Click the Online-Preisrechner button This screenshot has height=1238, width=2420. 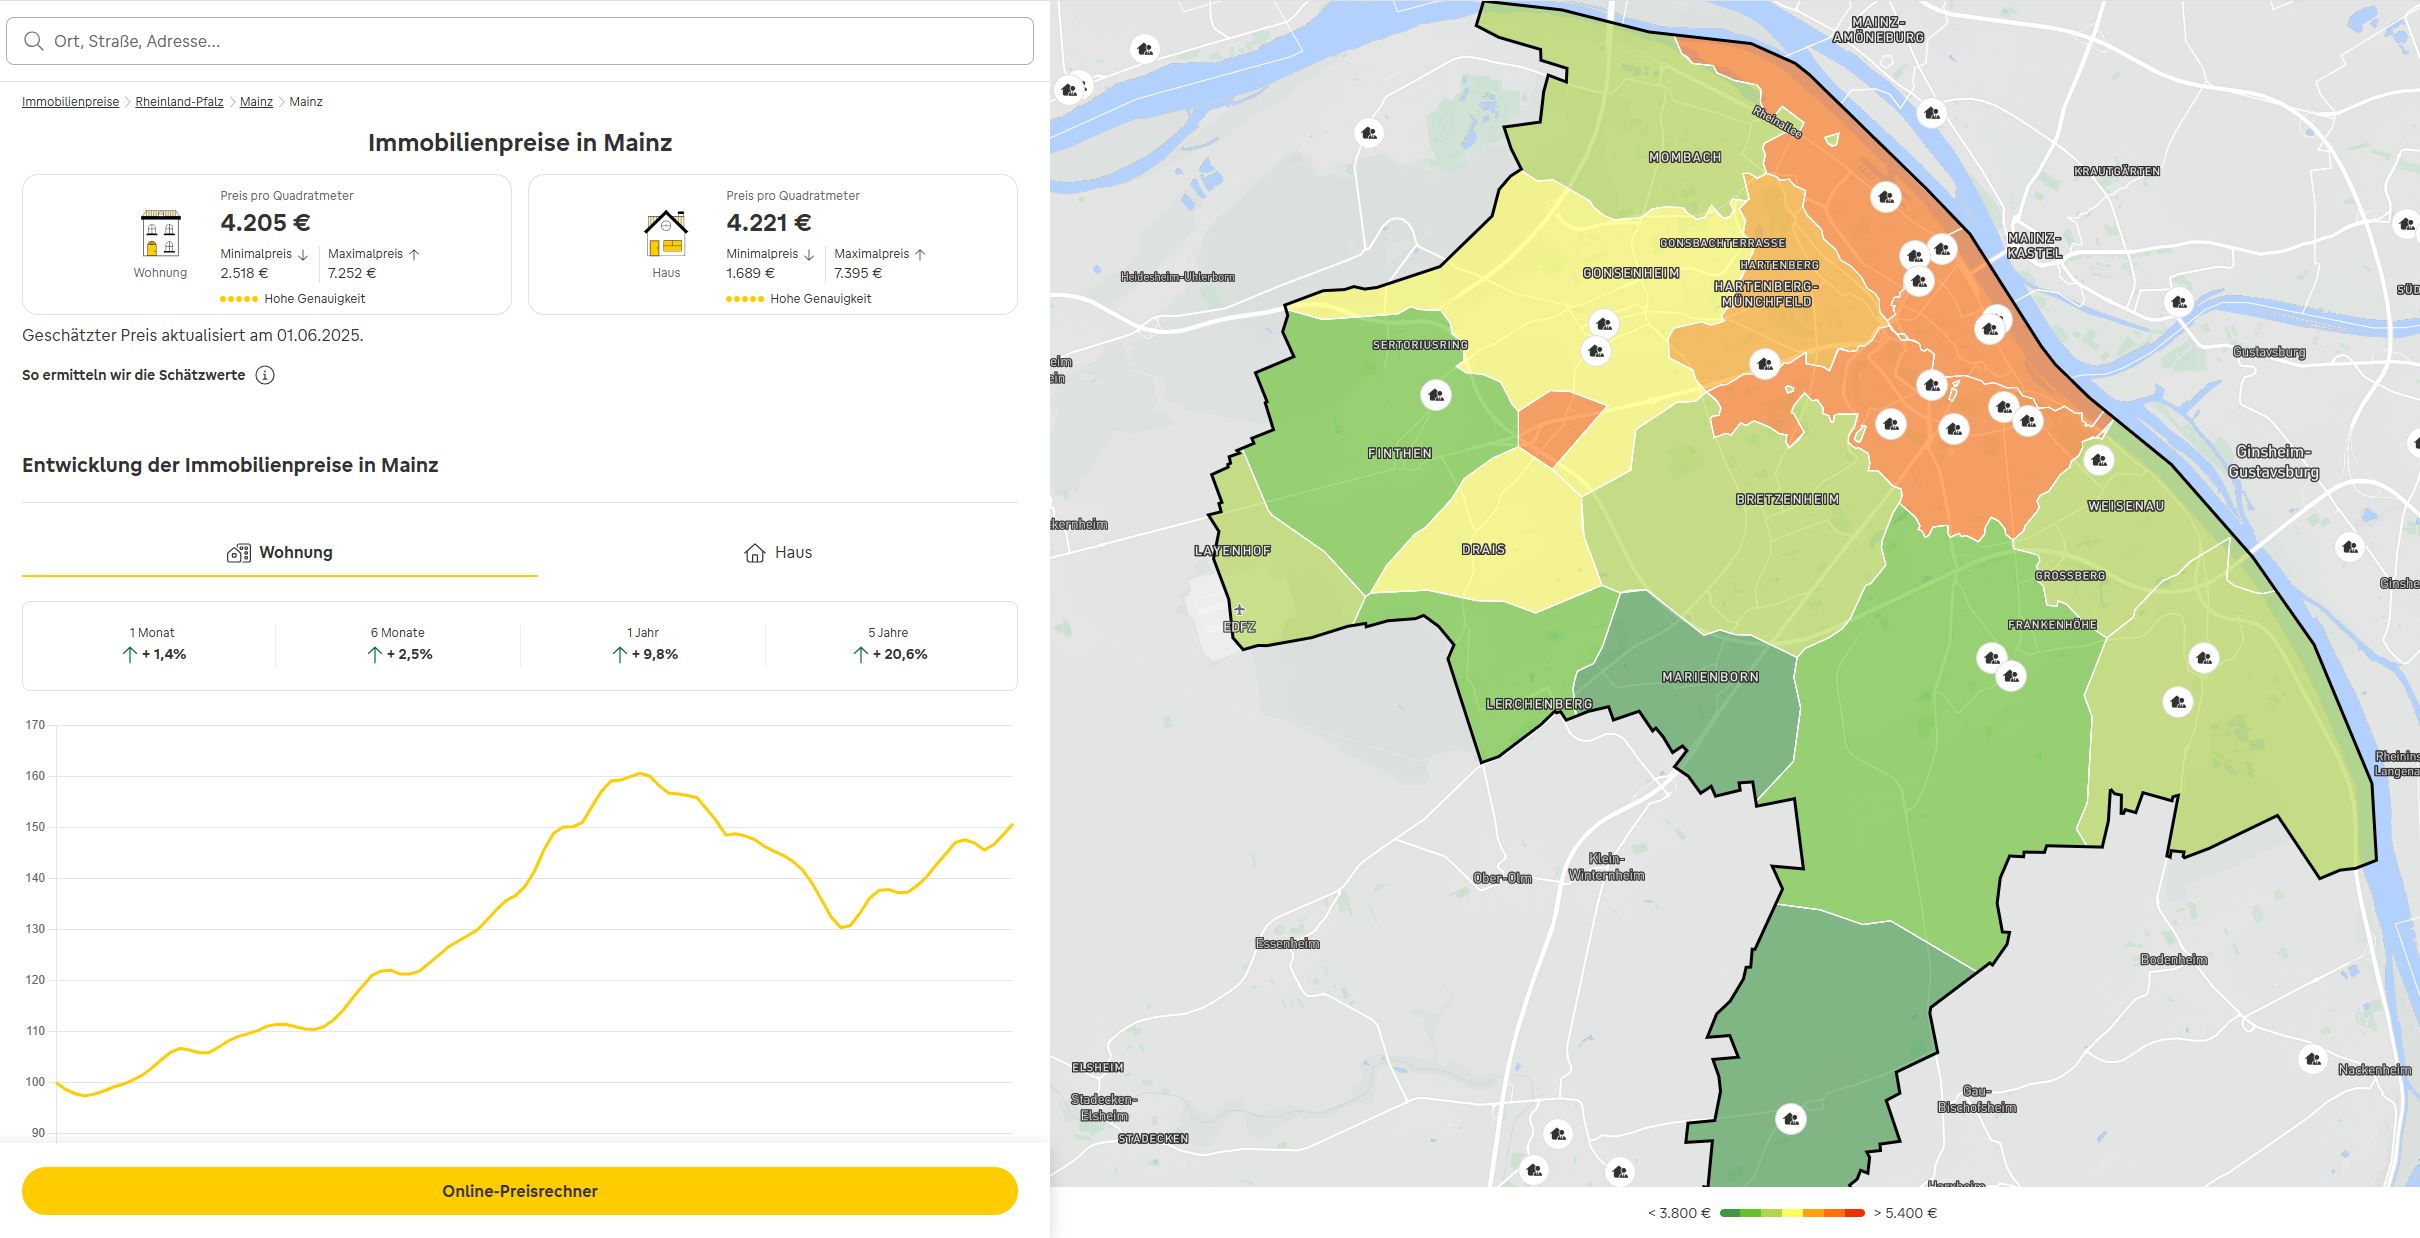pos(520,1190)
